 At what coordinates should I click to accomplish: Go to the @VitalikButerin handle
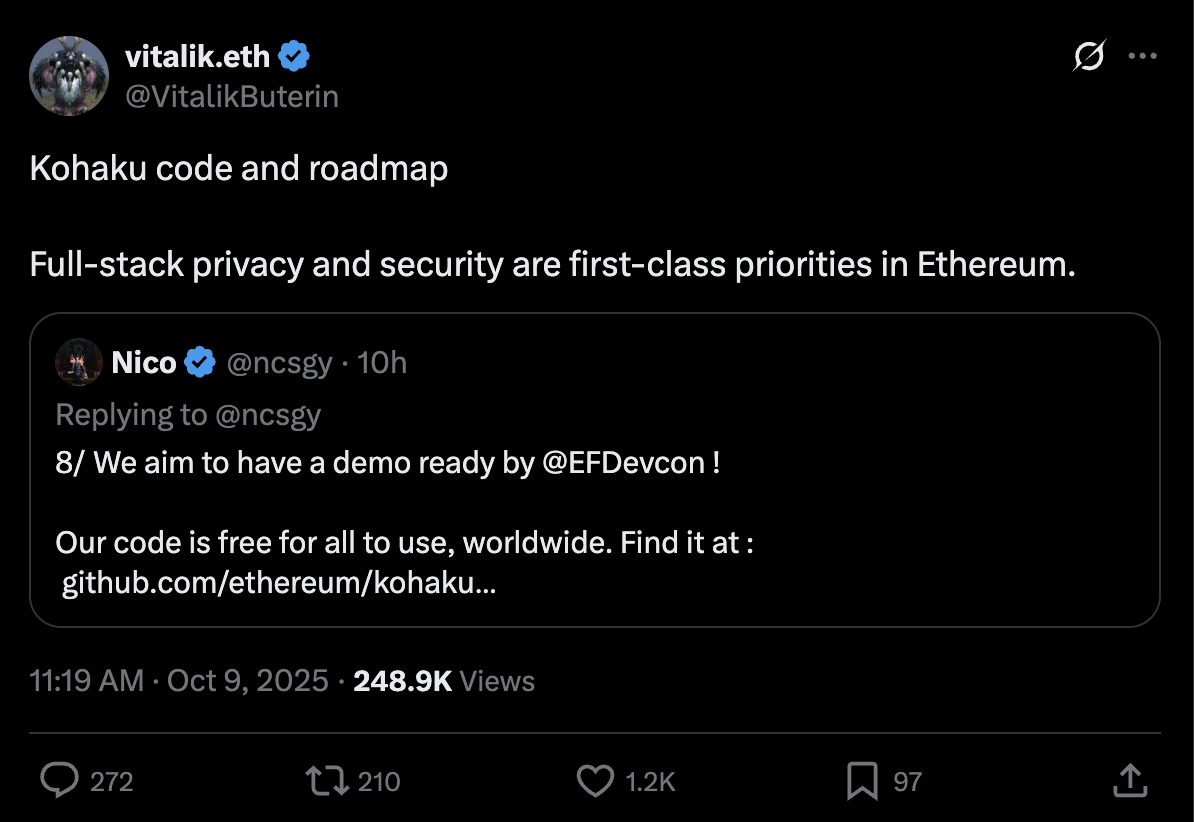(232, 96)
